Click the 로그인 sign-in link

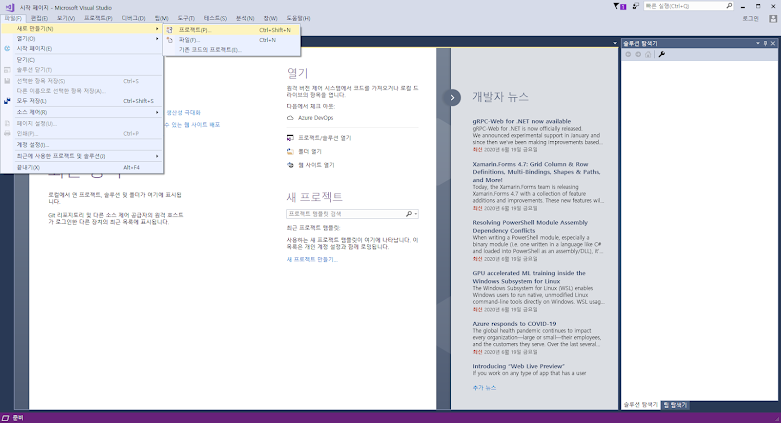[x=750, y=18]
